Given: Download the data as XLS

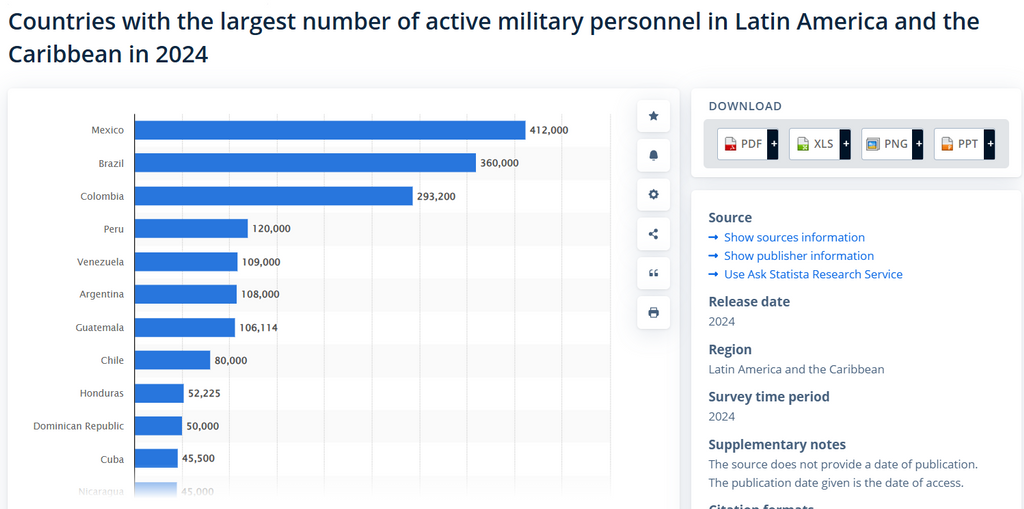Looking at the screenshot, I should 814,144.
